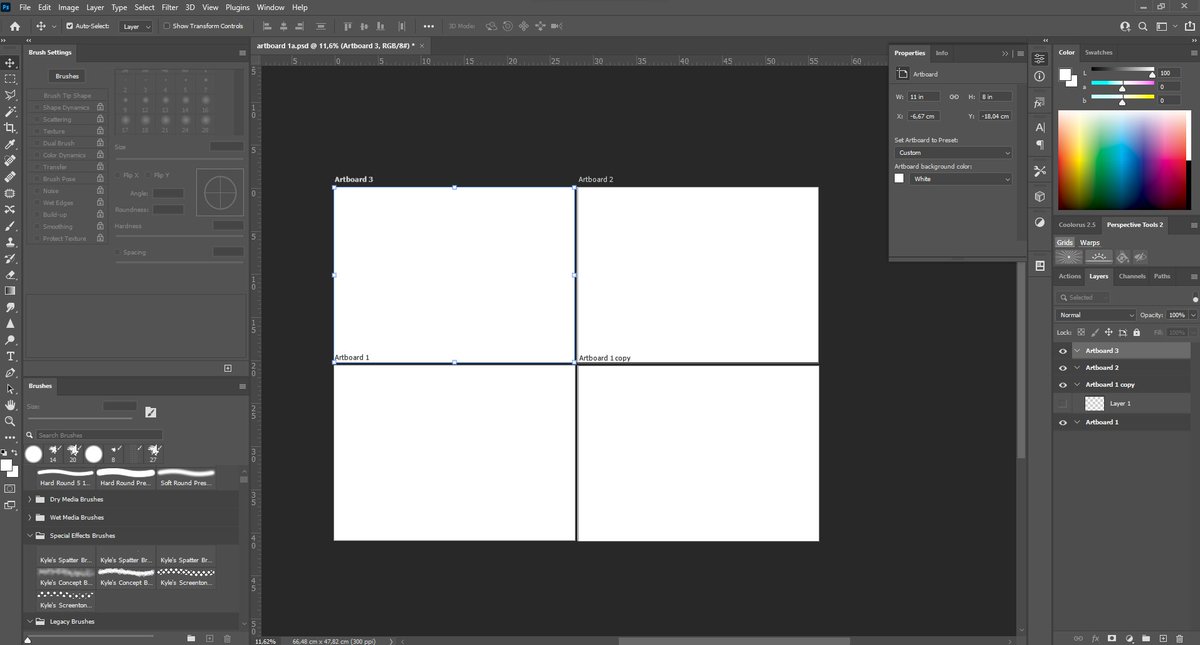Hide the Artboard 1 copy group

point(1063,385)
